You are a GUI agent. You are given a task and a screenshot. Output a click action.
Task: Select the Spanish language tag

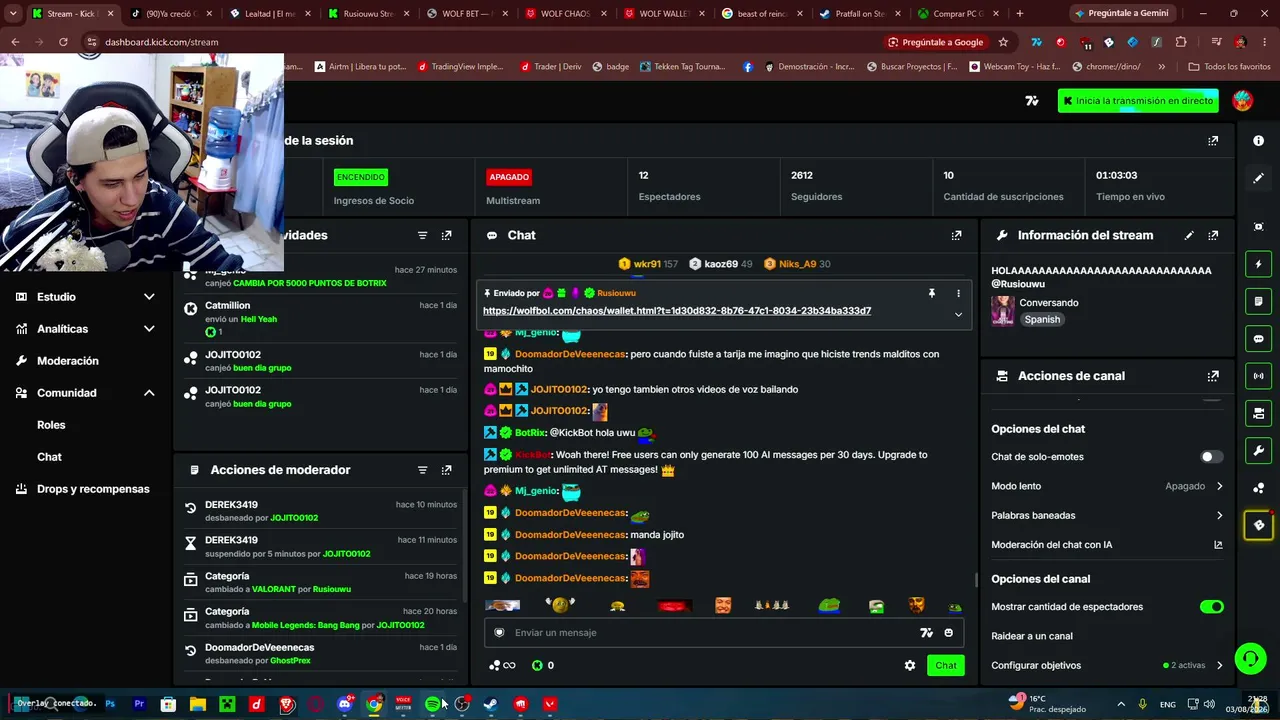tap(1042, 320)
